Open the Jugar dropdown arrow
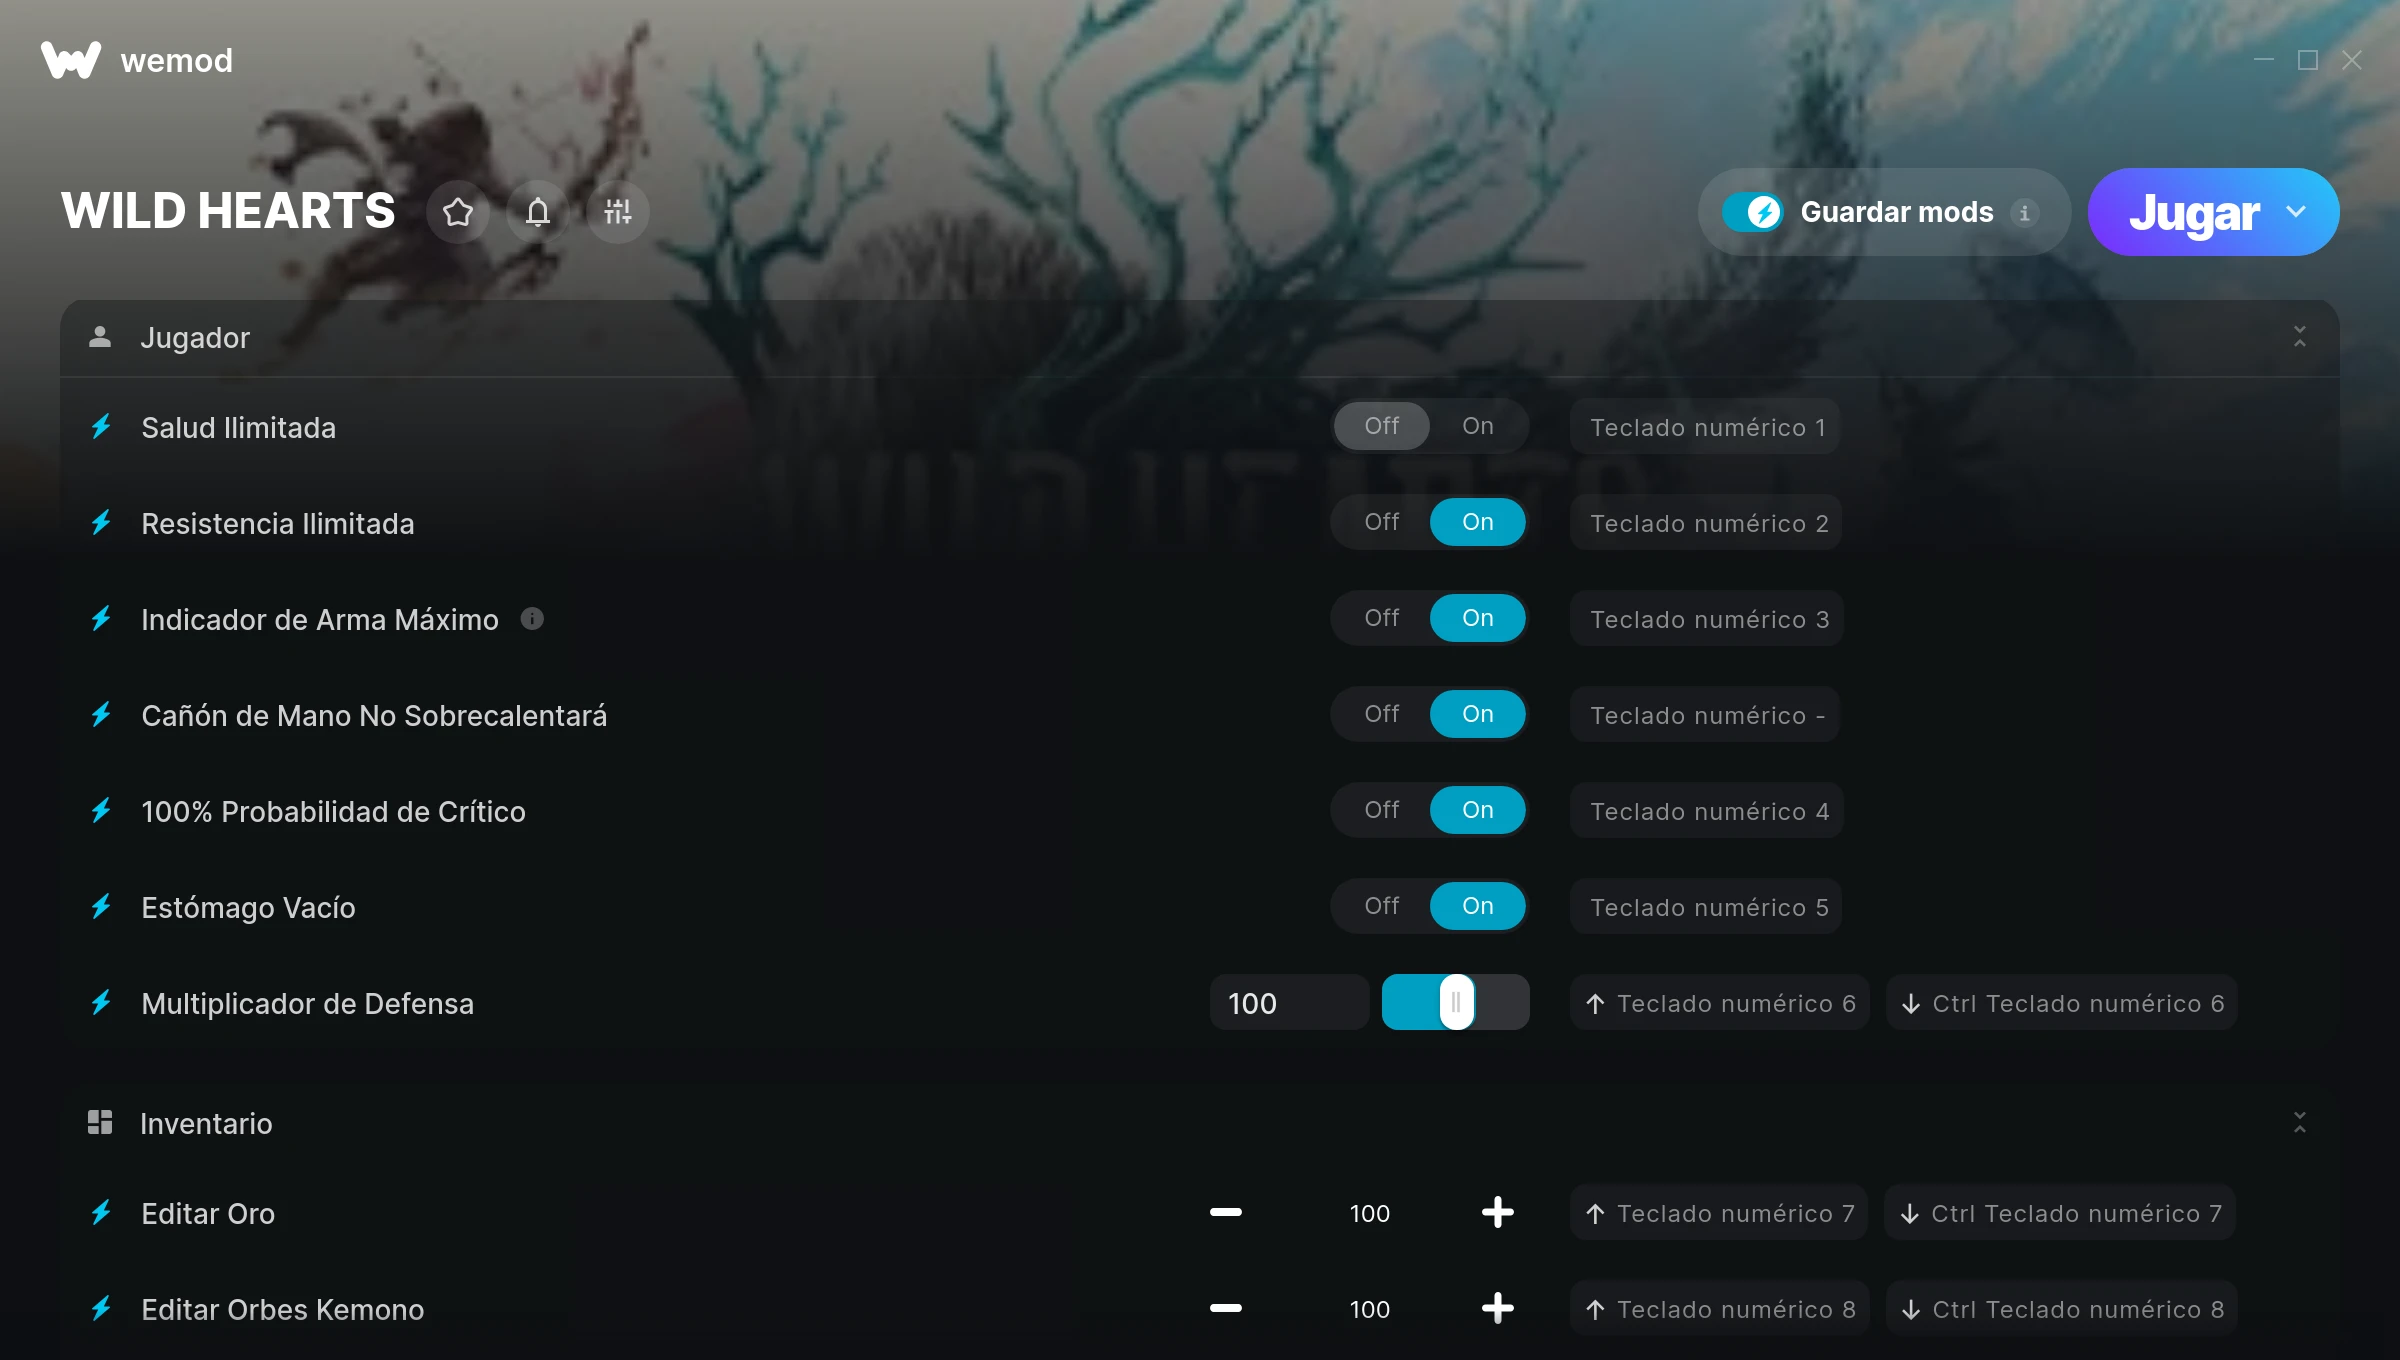 [2296, 212]
